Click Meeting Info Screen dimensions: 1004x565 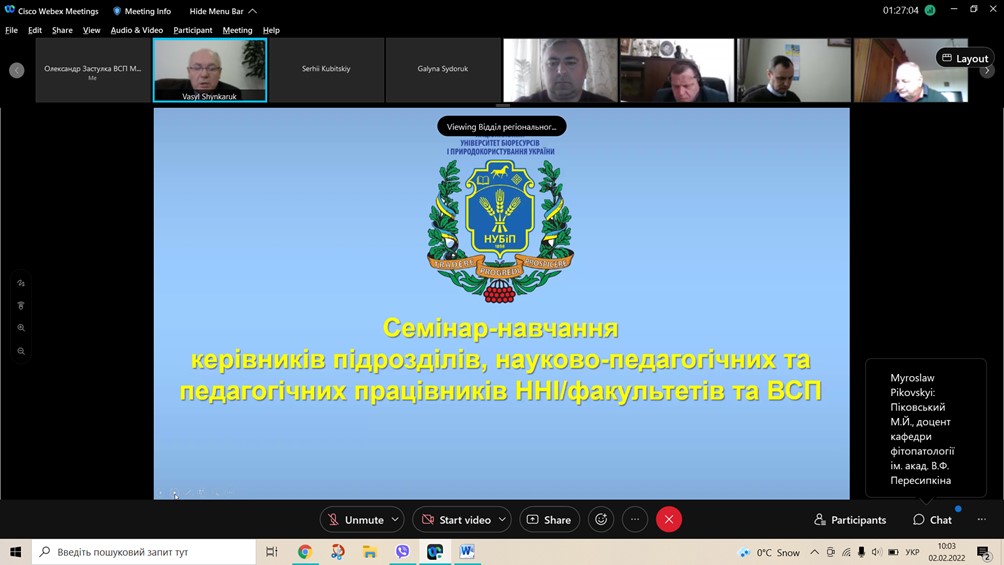pyautogui.click(x=142, y=11)
